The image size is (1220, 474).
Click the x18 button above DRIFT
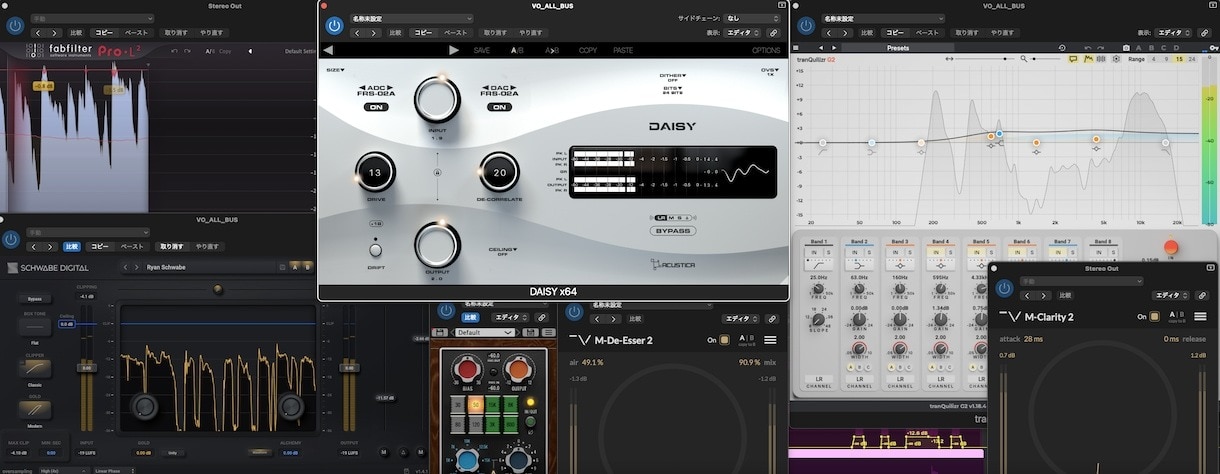(x=376, y=222)
